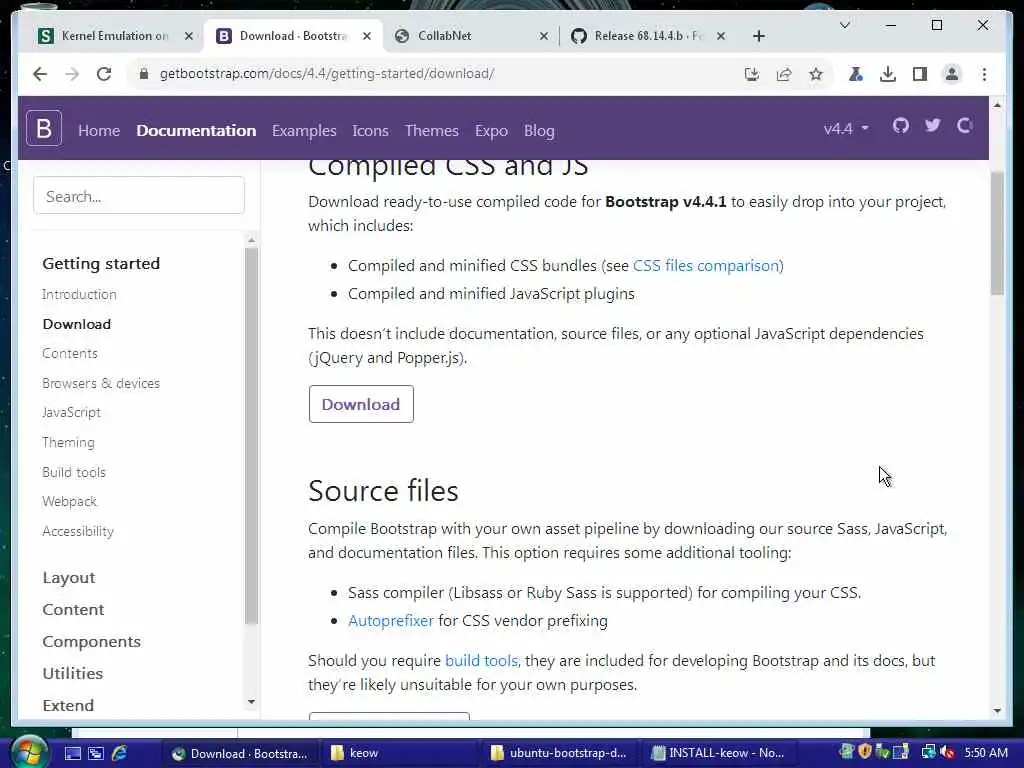Open the Windows Start orb
Screen dimensions: 1024x768
click(28, 753)
